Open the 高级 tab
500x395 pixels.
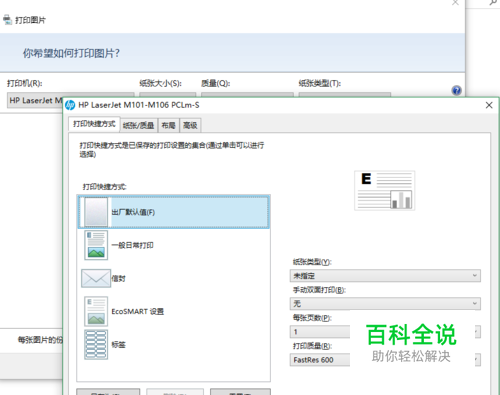click(190, 125)
